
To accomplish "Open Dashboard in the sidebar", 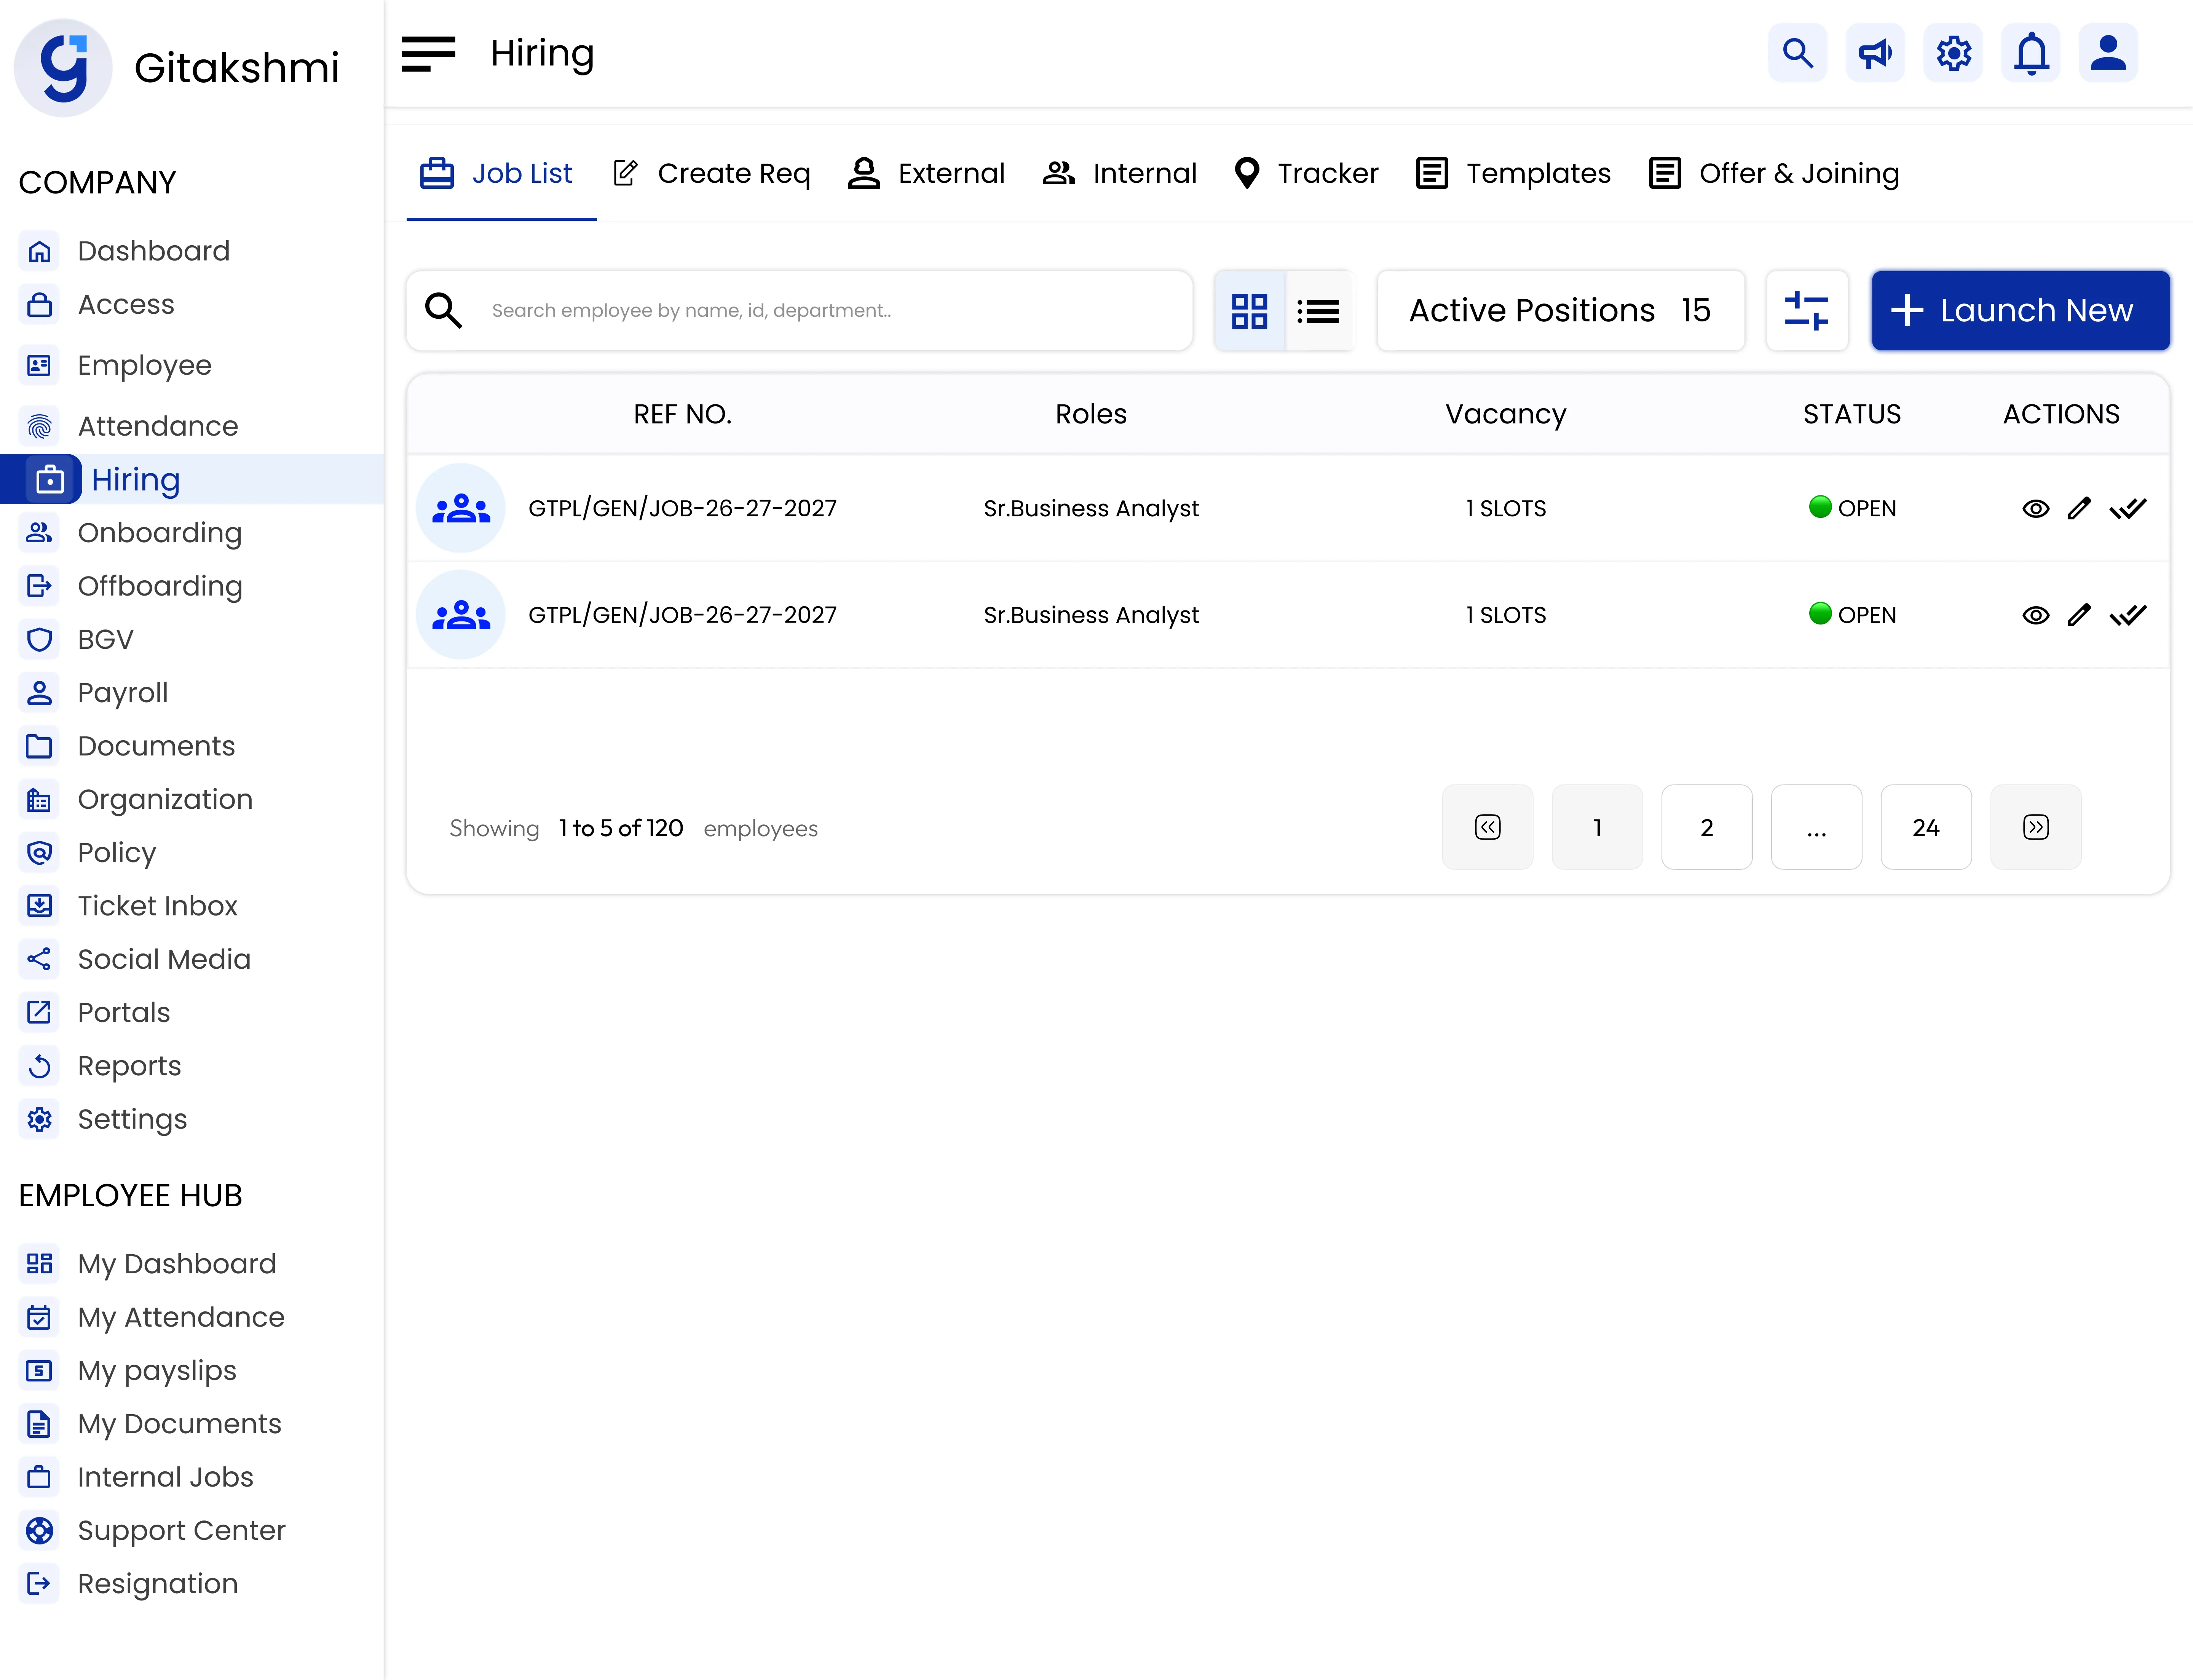I will (125, 251).
